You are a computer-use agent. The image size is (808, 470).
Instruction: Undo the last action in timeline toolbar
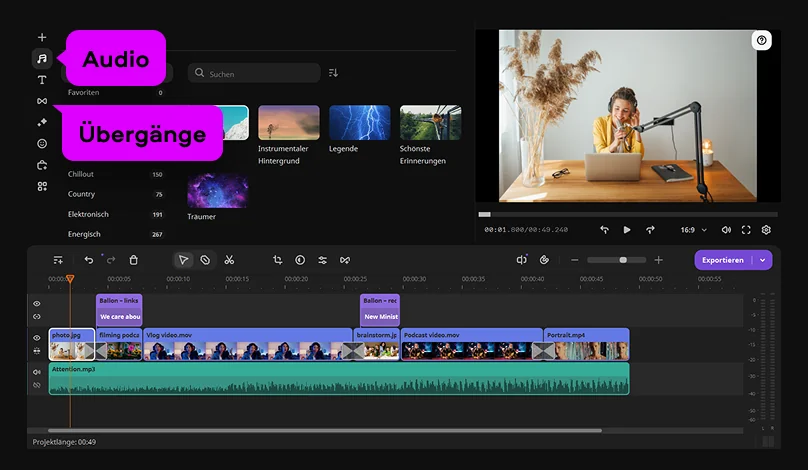tap(89, 260)
